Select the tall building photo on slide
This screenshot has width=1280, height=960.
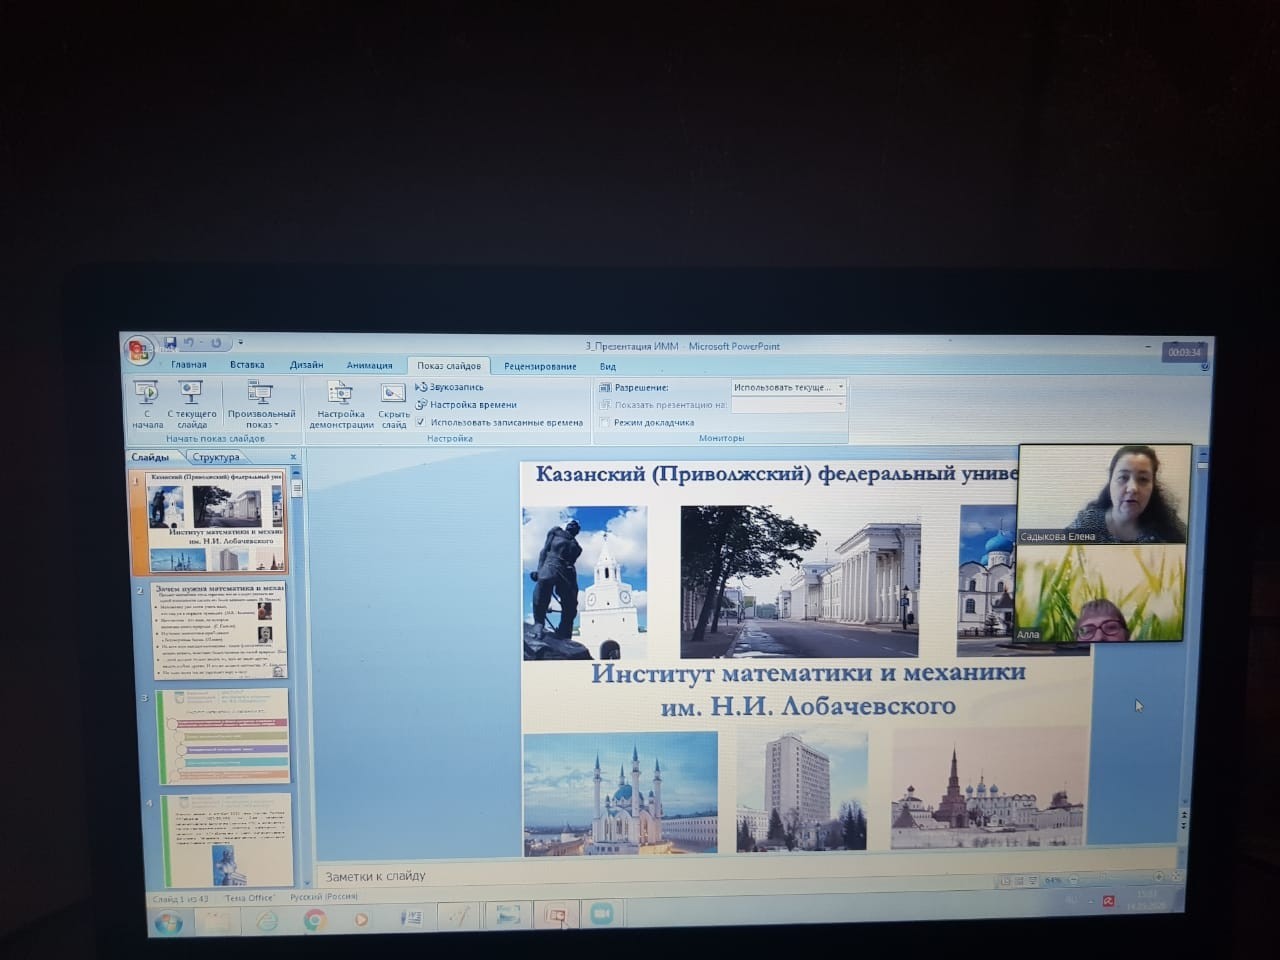(802, 790)
